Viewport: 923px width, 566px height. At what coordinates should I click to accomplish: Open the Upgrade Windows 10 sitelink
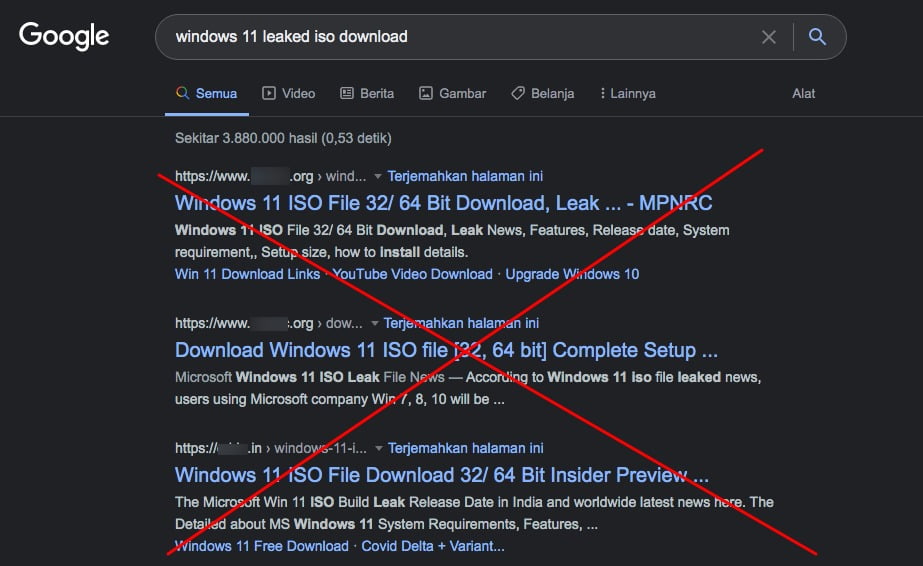pyautogui.click(x=572, y=274)
